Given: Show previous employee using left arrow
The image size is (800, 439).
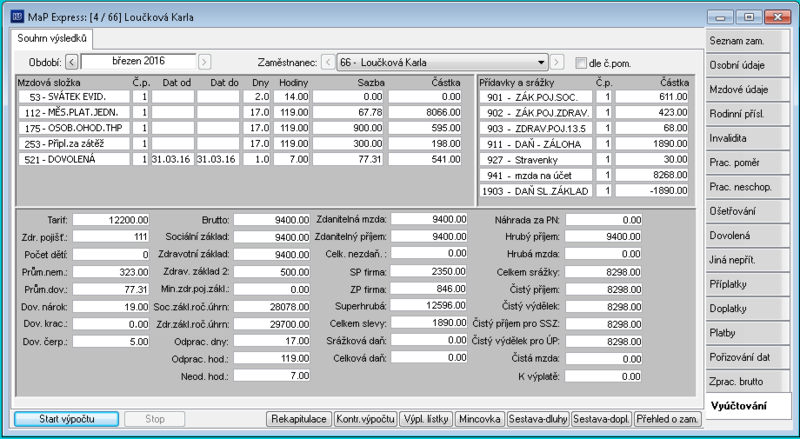Looking at the screenshot, I should [x=328, y=62].
